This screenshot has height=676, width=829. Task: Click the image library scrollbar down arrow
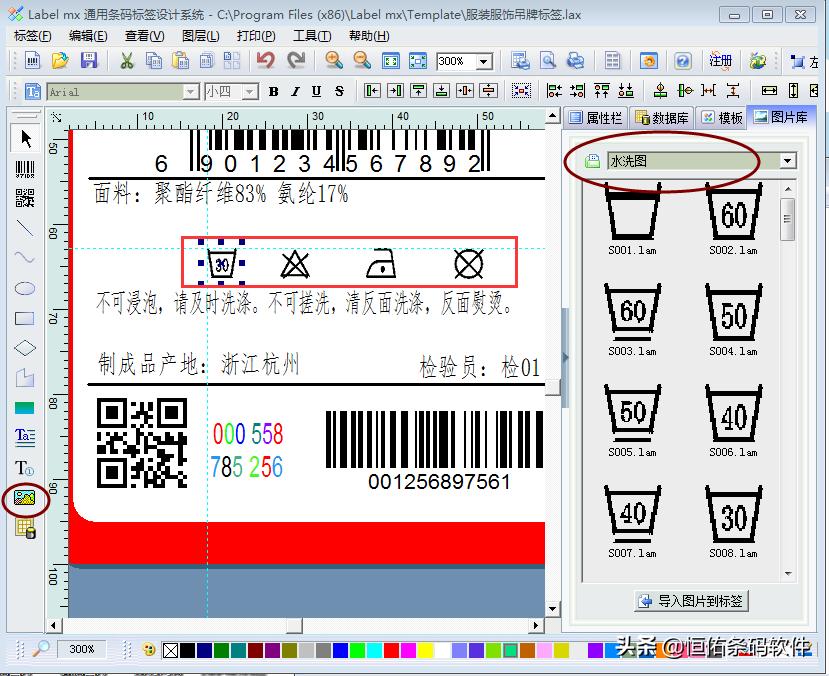pos(788,573)
